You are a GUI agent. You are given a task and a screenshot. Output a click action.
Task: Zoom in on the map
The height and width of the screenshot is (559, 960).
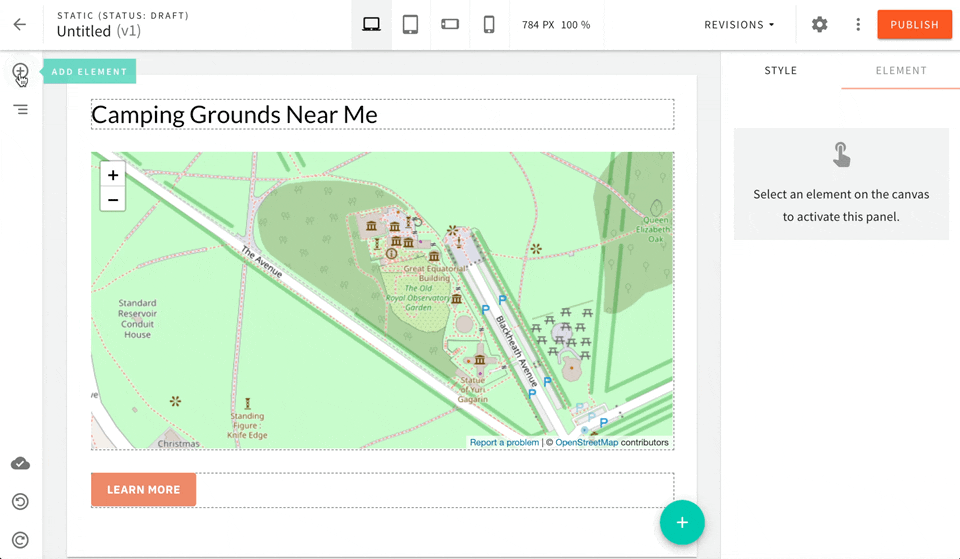click(113, 175)
